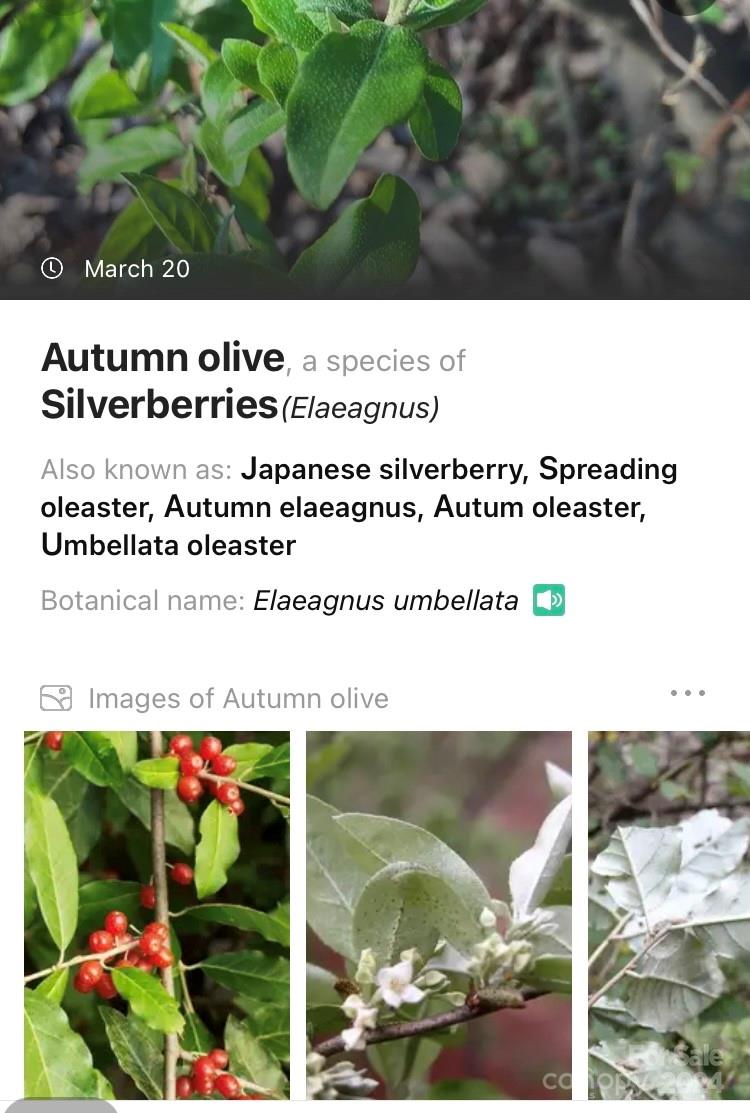Tap the Japanese silverberry alias
Image resolution: width=750 pixels, height=1113 pixels.
pyautogui.click(x=385, y=469)
